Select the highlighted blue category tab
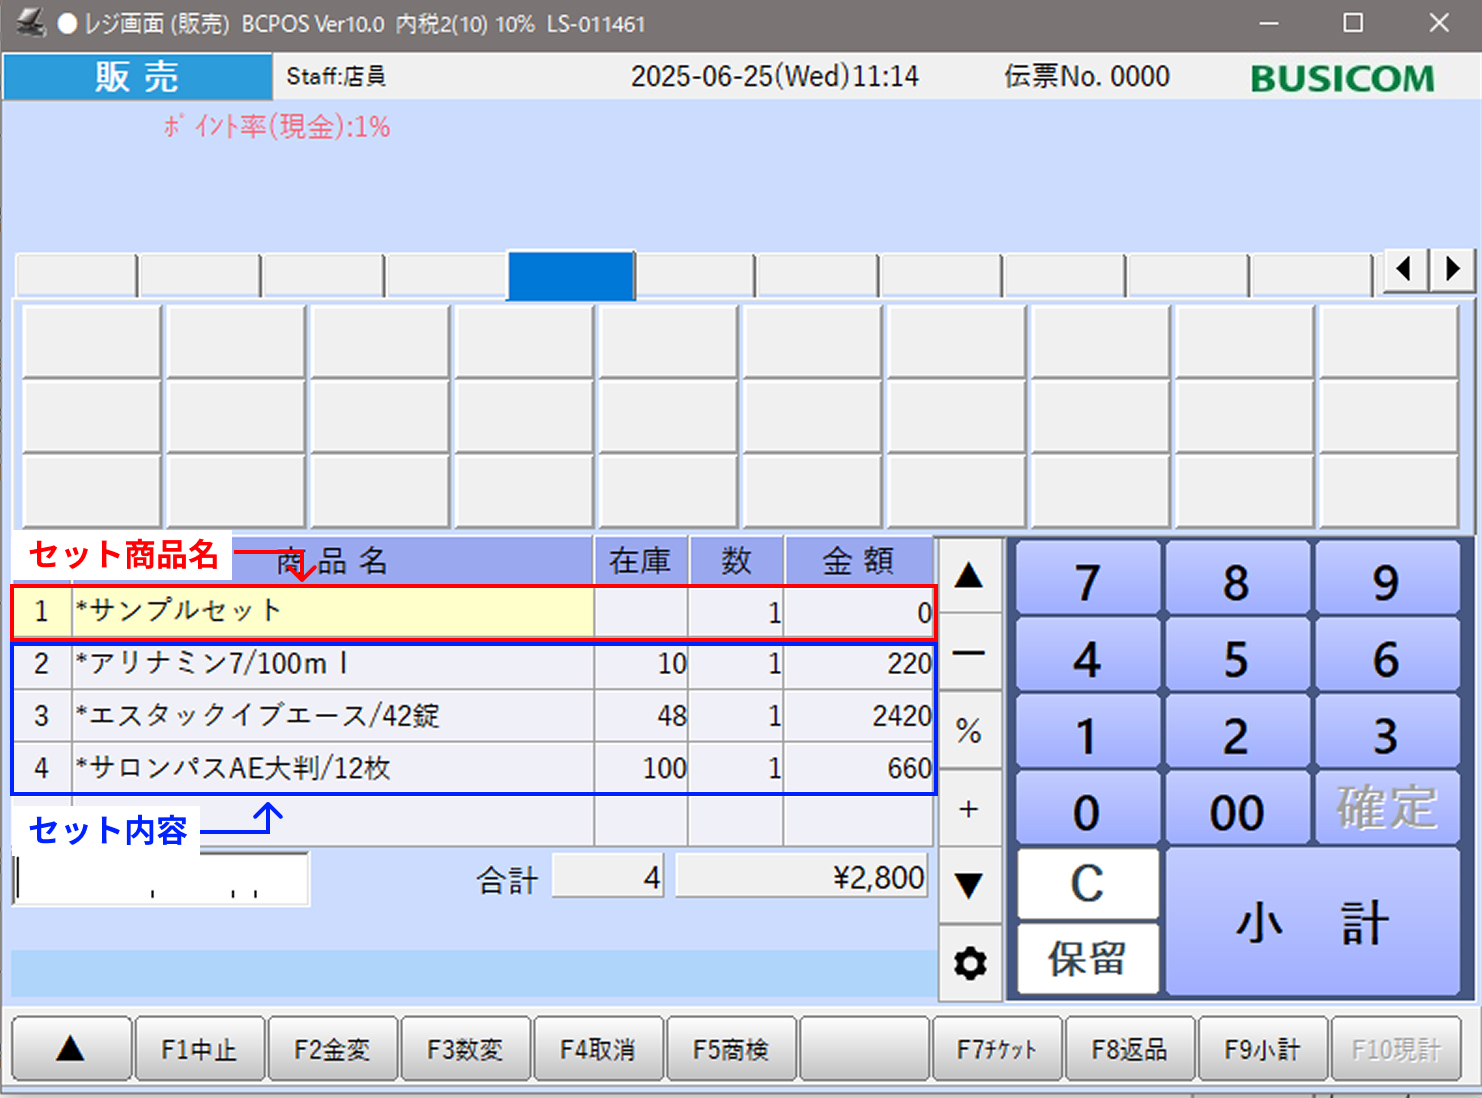This screenshot has width=1482, height=1098. click(x=571, y=276)
